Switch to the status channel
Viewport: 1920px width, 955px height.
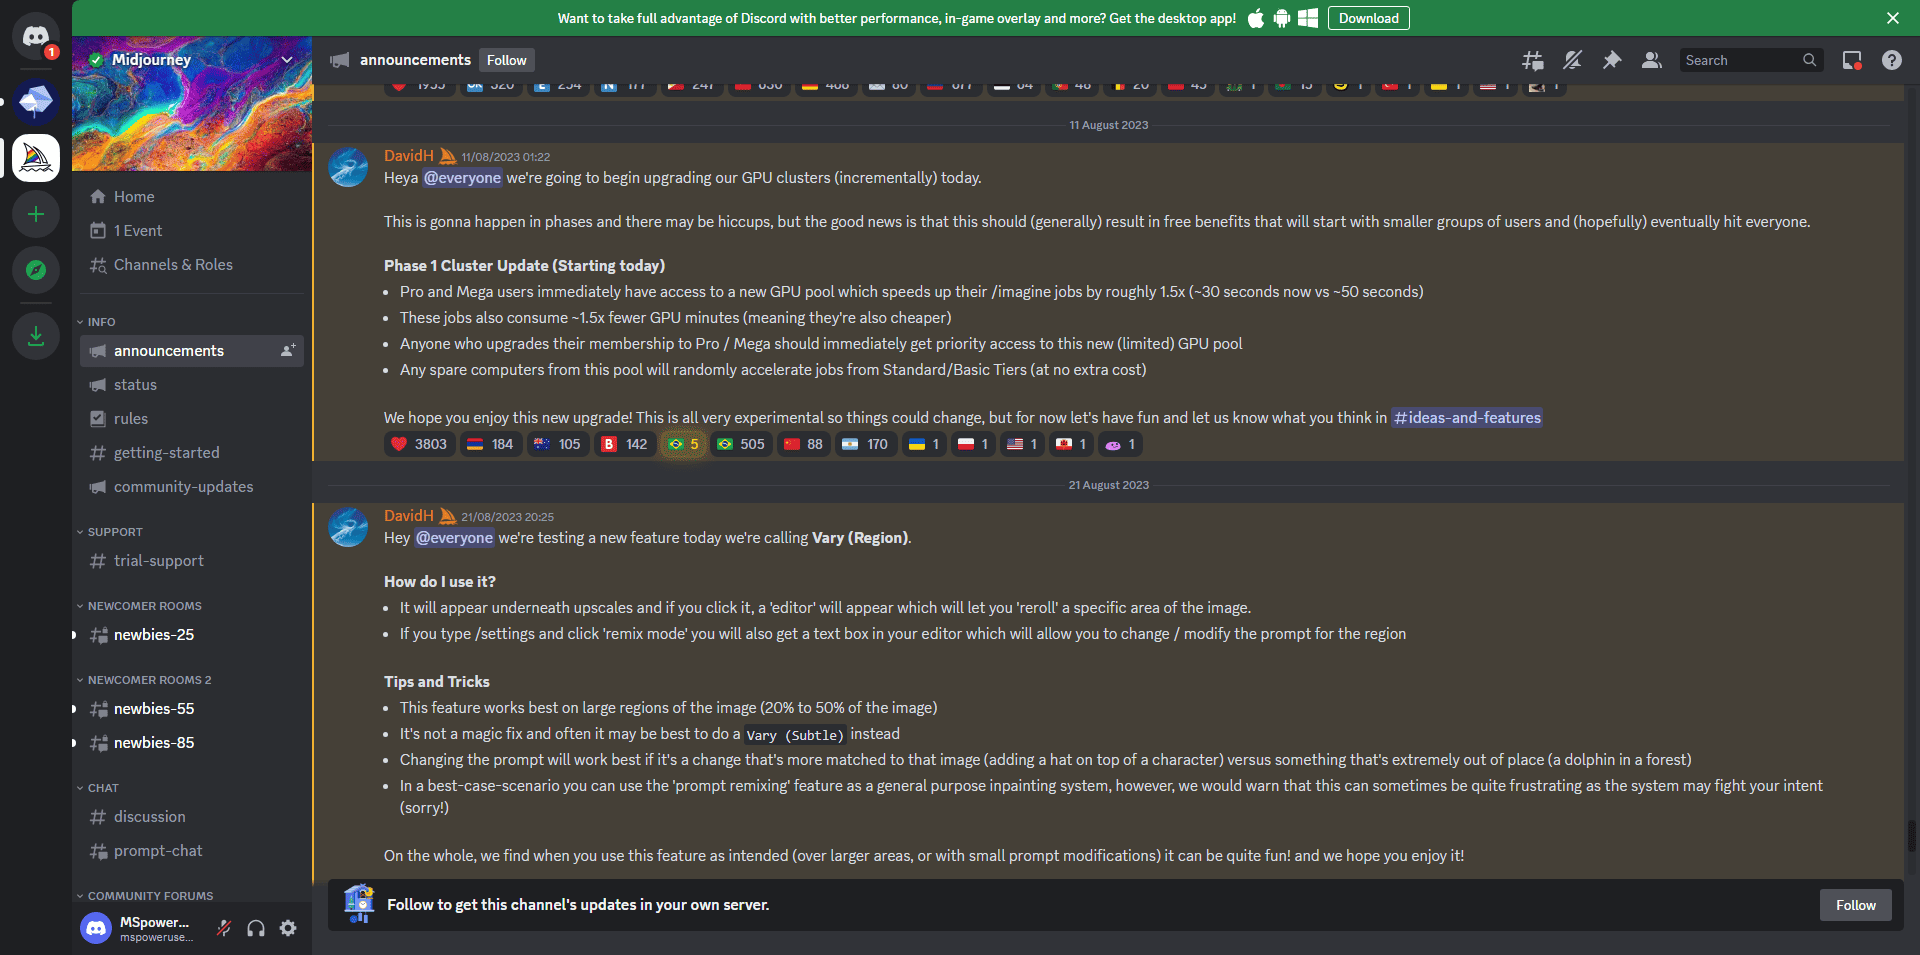(x=192, y=385)
